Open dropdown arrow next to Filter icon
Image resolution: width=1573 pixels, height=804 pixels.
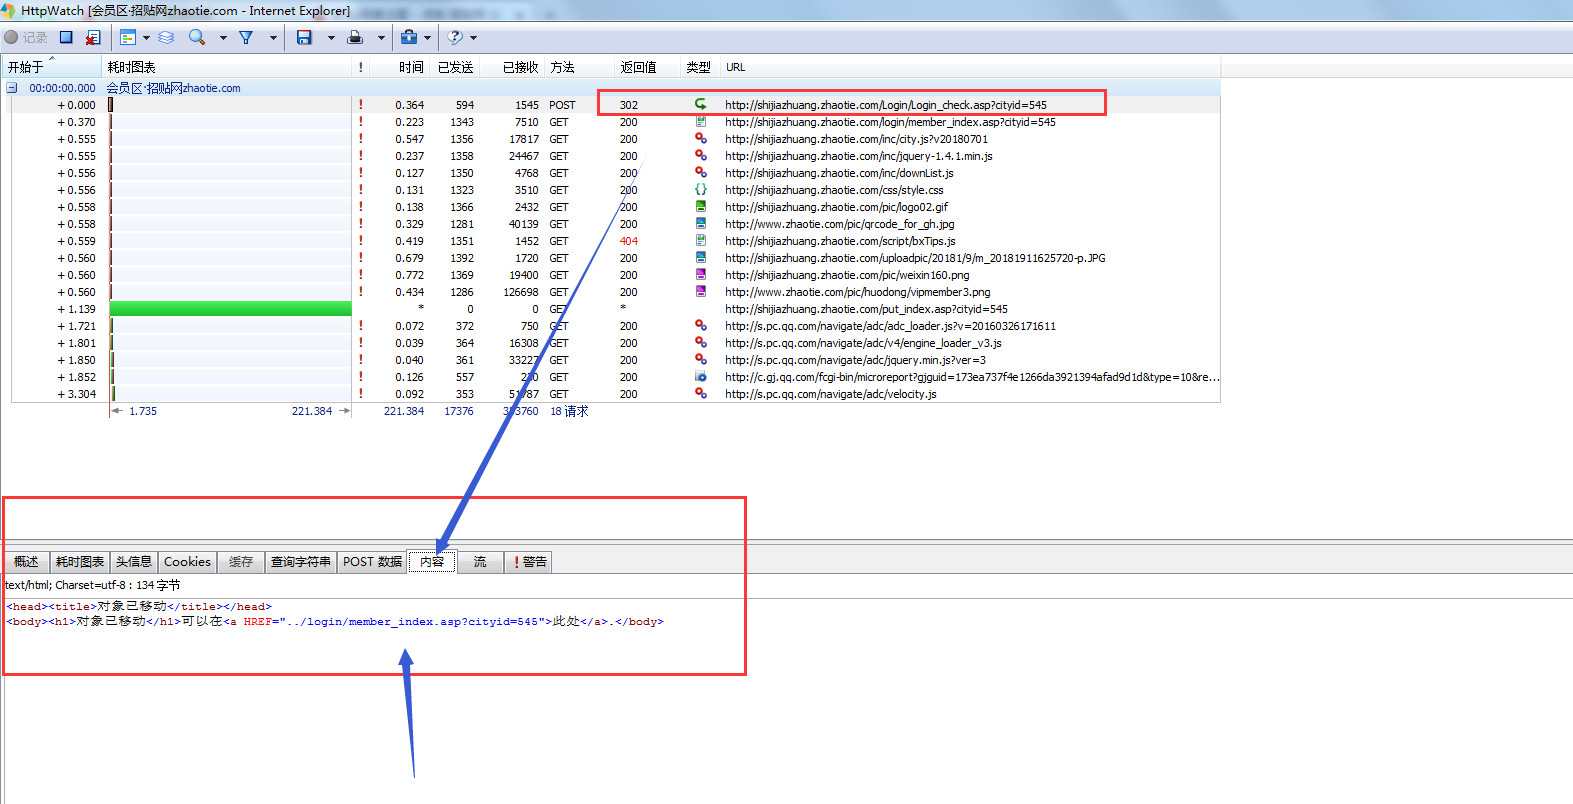(x=273, y=38)
